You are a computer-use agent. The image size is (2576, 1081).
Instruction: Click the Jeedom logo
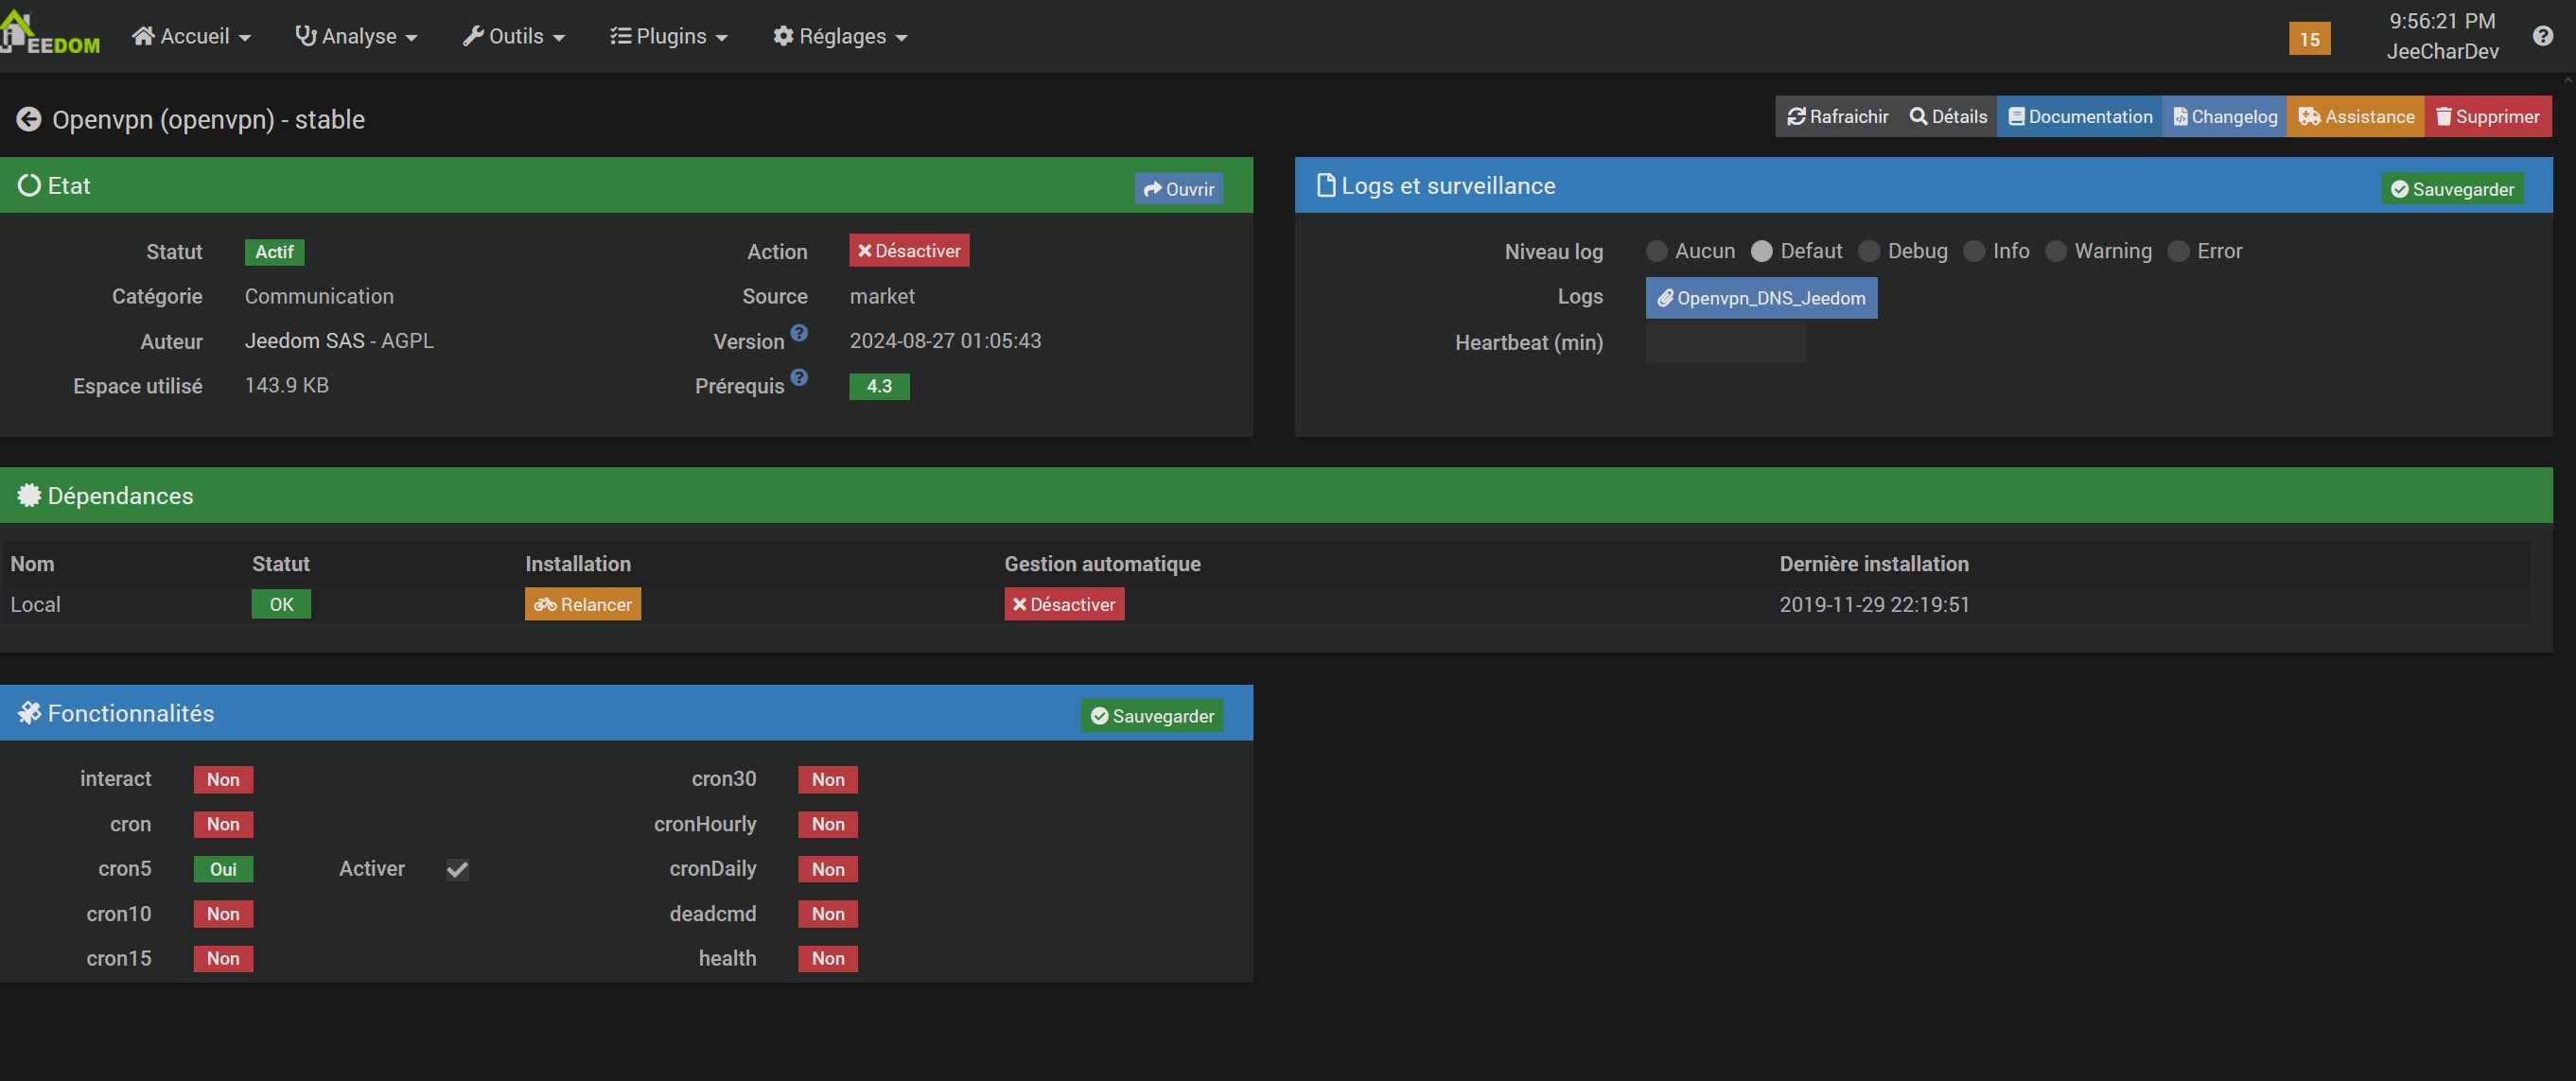[51, 35]
